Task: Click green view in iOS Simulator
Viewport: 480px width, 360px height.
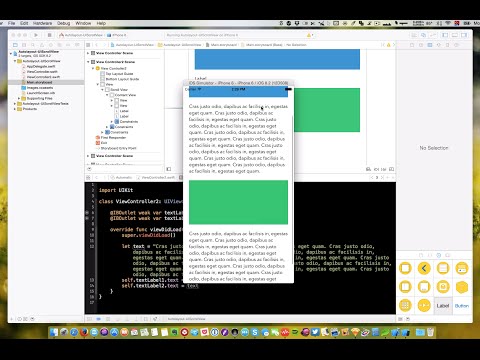Action: (x=238, y=202)
